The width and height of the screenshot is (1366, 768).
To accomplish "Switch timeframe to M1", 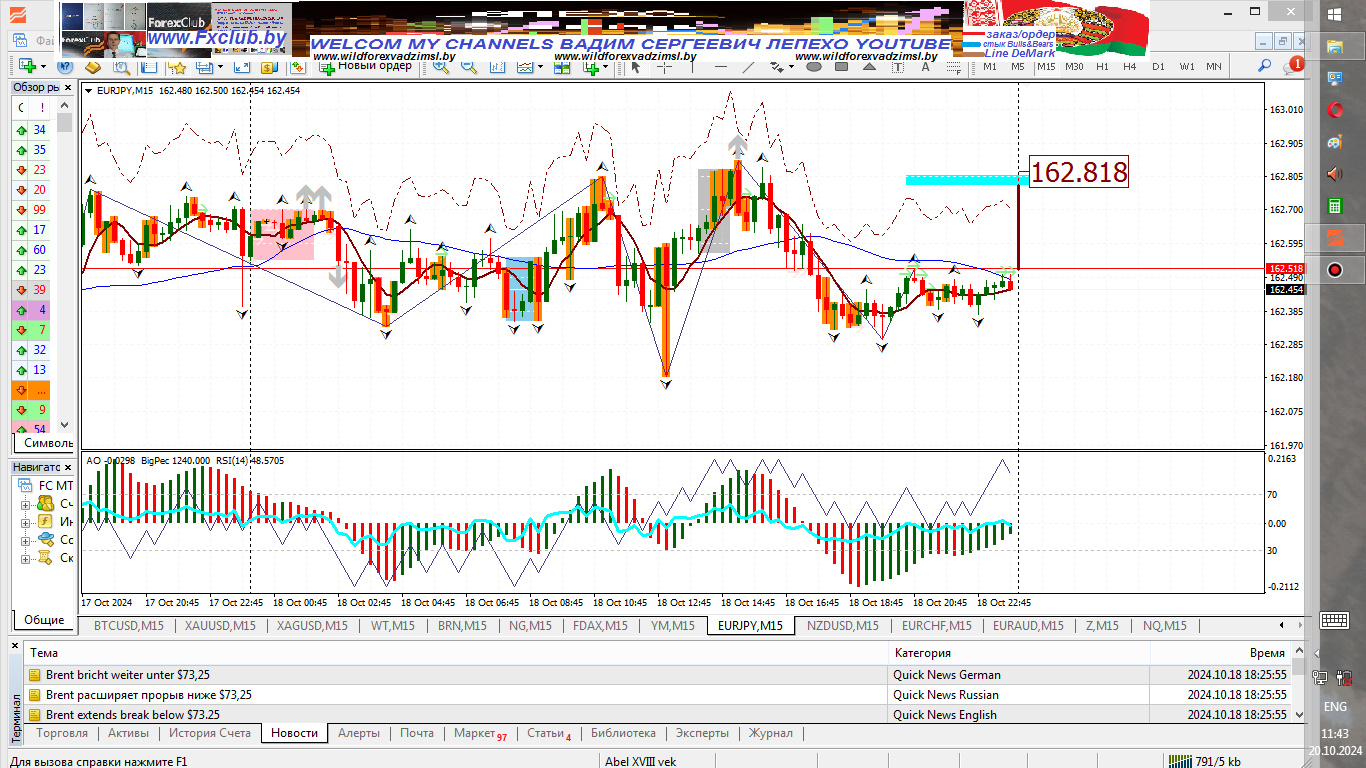I will click(x=990, y=66).
